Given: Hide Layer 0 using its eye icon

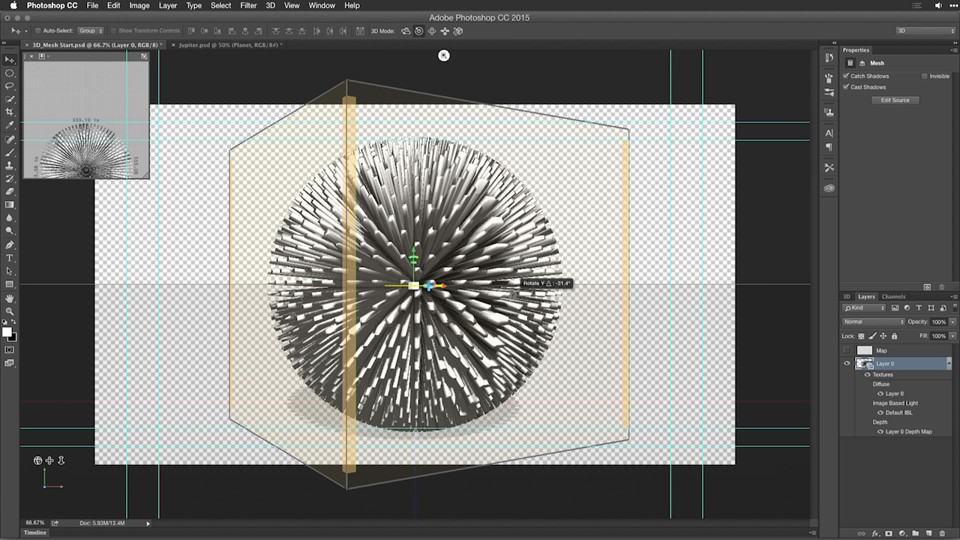Looking at the screenshot, I should (847, 364).
